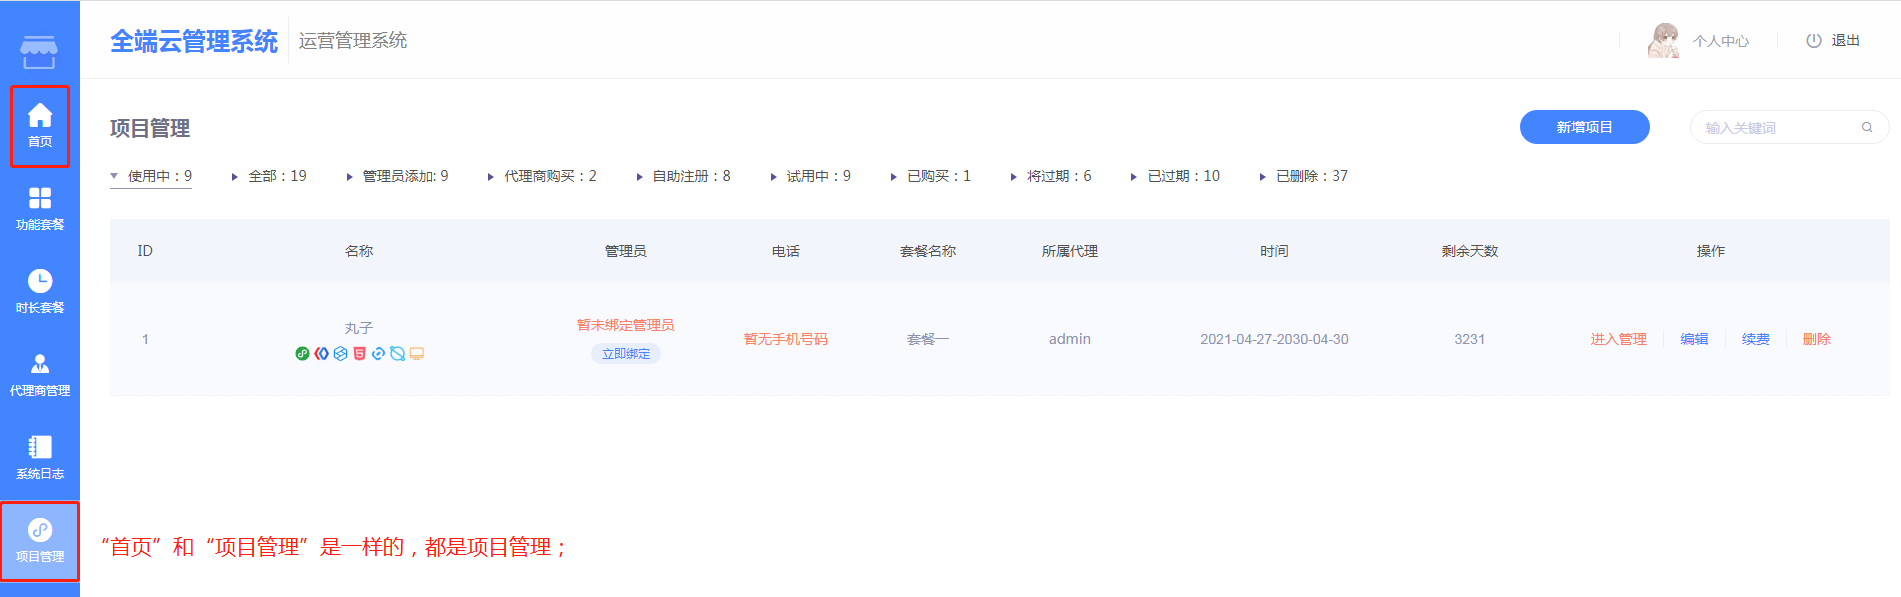Click 删除 for project 丸子
The image size is (1901, 597).
click(1816, 339)
